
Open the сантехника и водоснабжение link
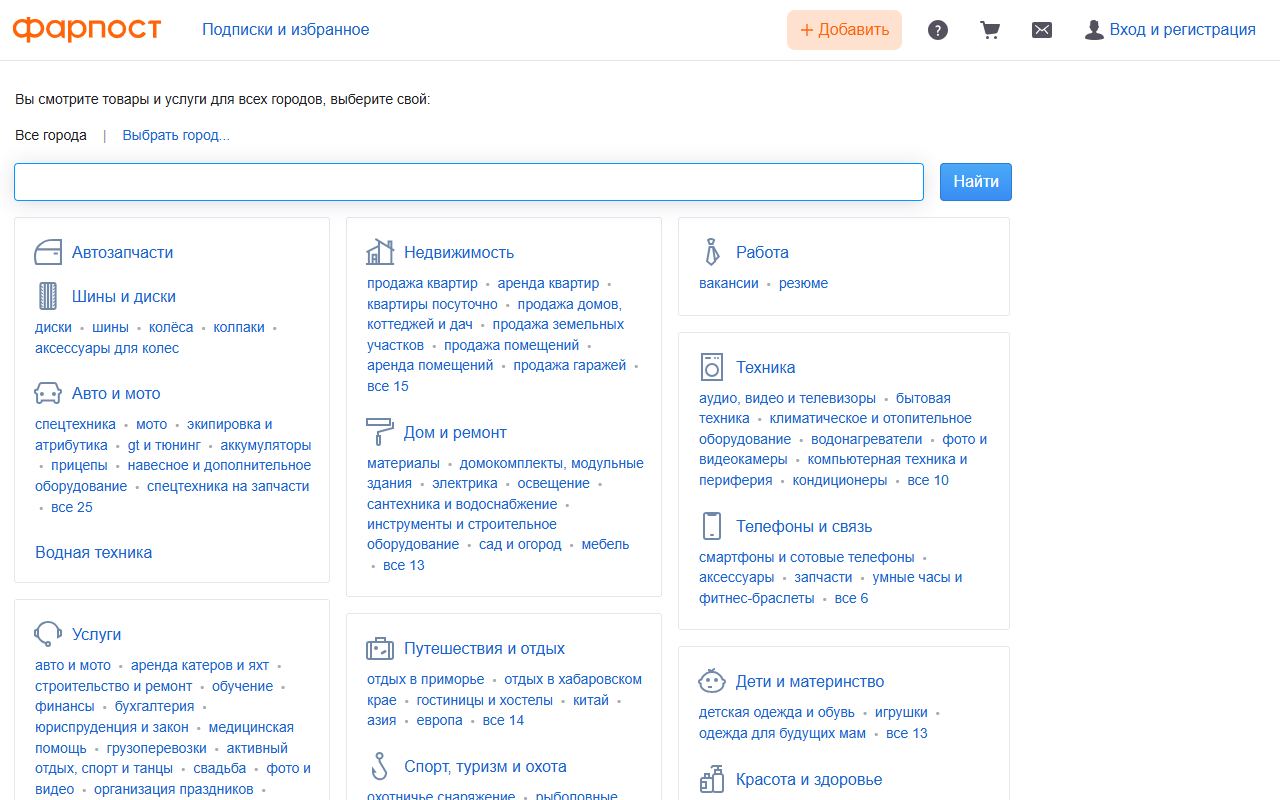click(x=462, y=504)
